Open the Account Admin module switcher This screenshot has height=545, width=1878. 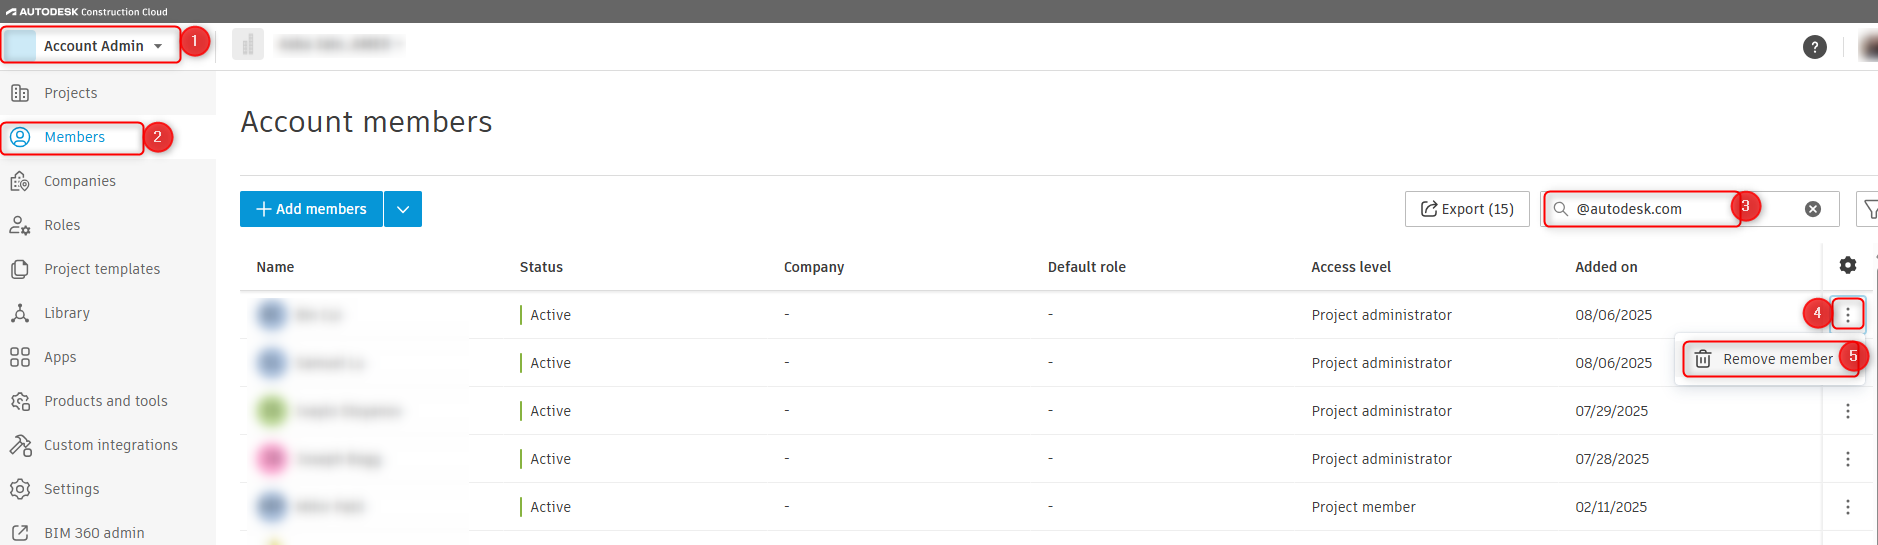click(91, 46)
